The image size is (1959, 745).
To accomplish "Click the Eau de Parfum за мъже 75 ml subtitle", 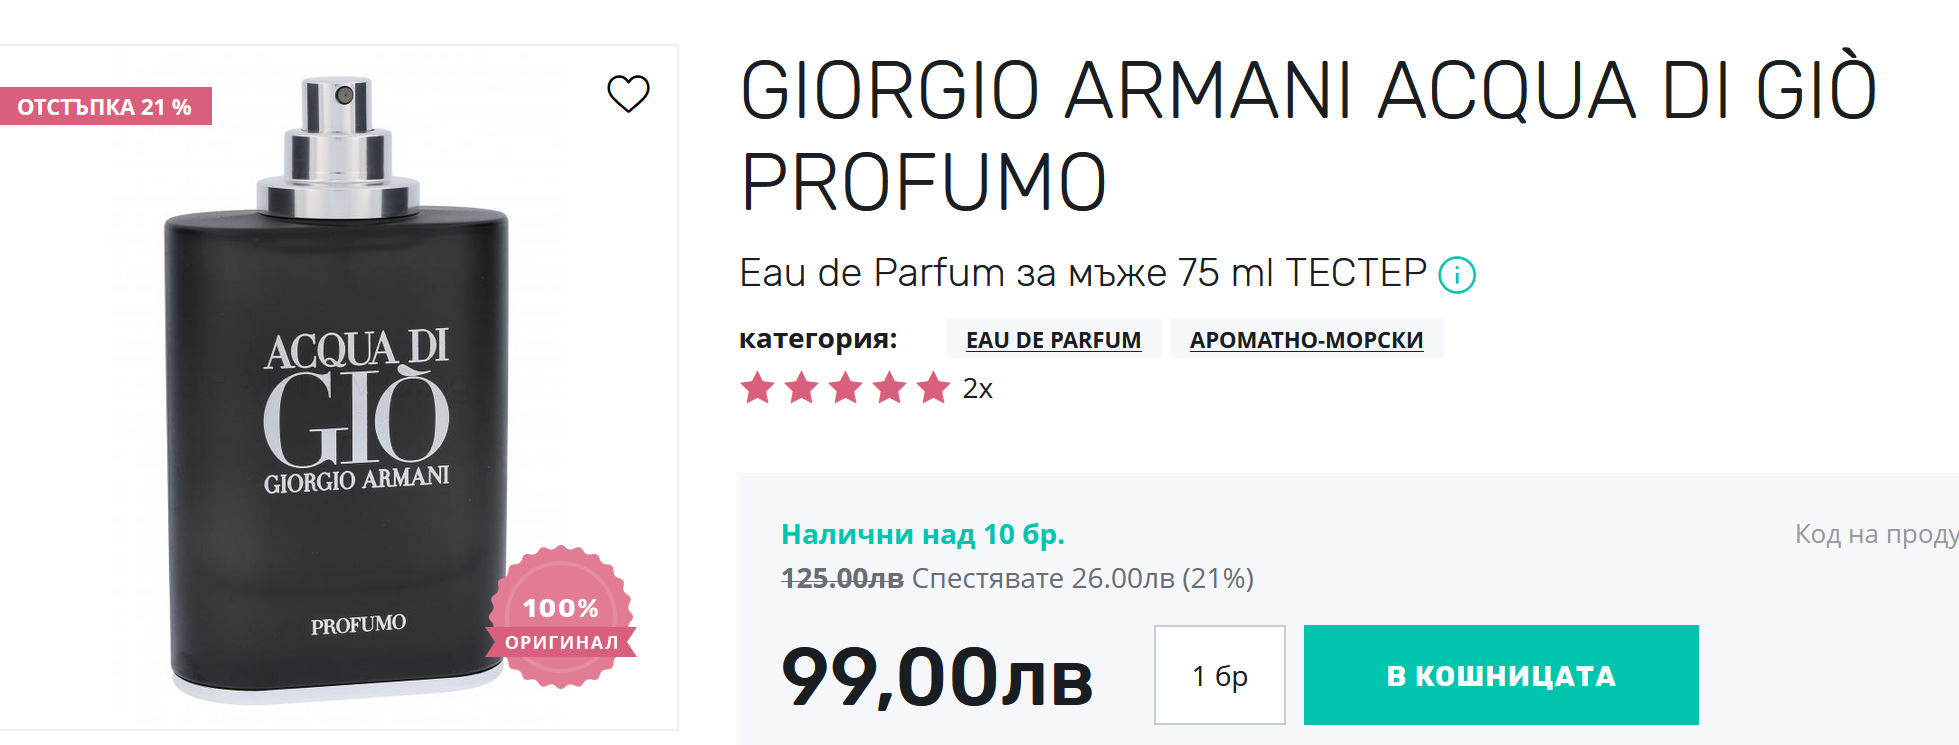I will tap(1082, 273).
